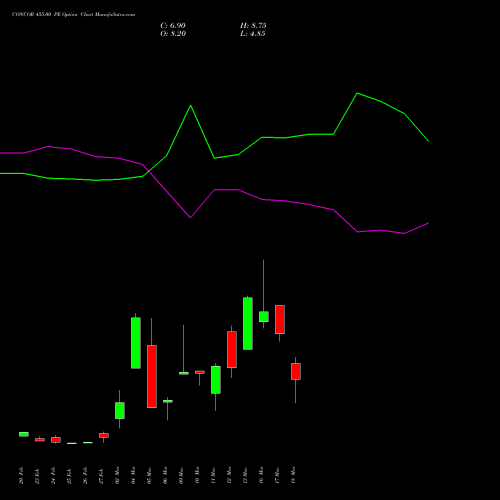Click the 17 Mar date label

pos(277,475)
